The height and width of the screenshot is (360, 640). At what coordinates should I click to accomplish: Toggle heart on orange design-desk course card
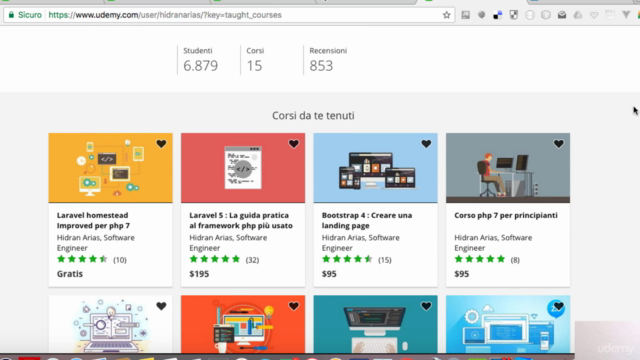pyautogui.click(x=293, y=306)
